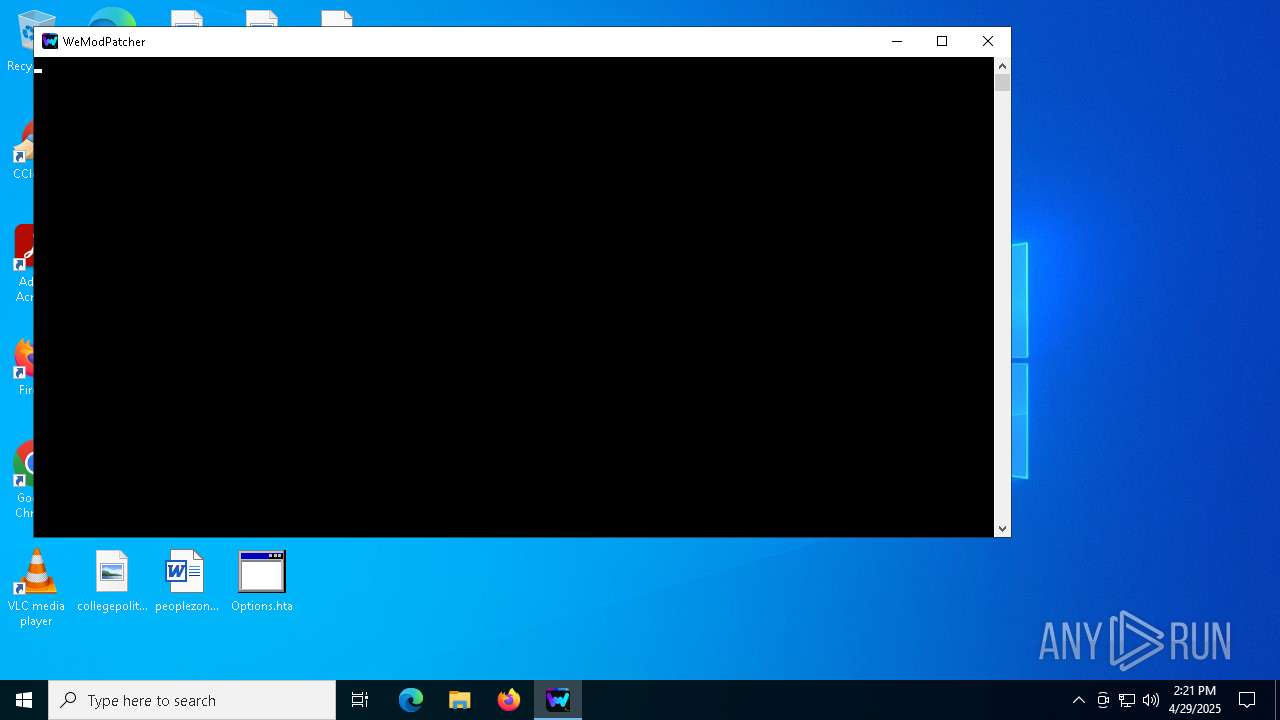The width and height of the screenshot is (1280, 720).
Task: Click the taskbar search box
Action: click(x=192, y=700)
